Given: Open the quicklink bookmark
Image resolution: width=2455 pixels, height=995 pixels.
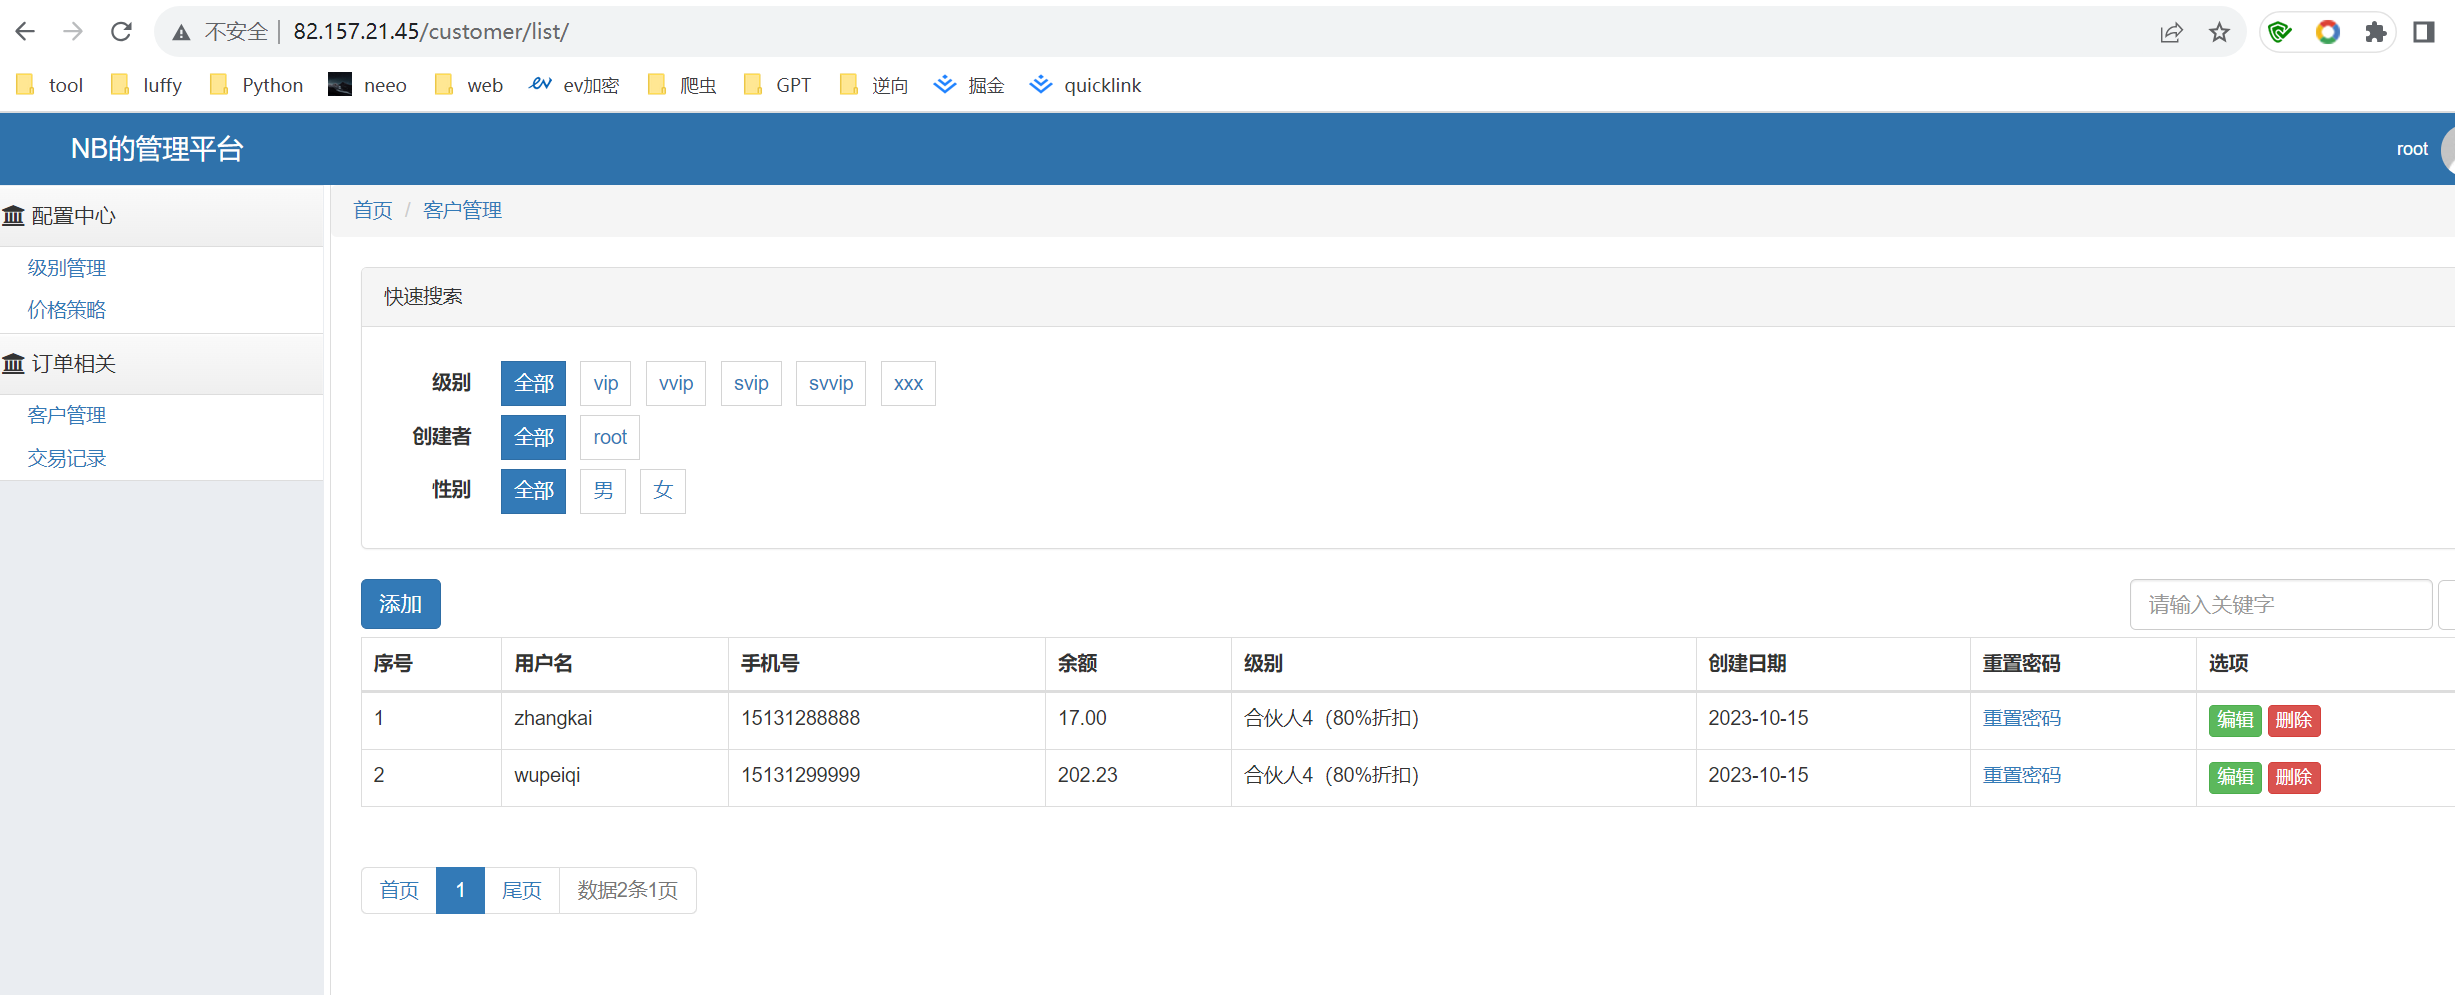Looking at the screenshot, I should pos(1085,85).
